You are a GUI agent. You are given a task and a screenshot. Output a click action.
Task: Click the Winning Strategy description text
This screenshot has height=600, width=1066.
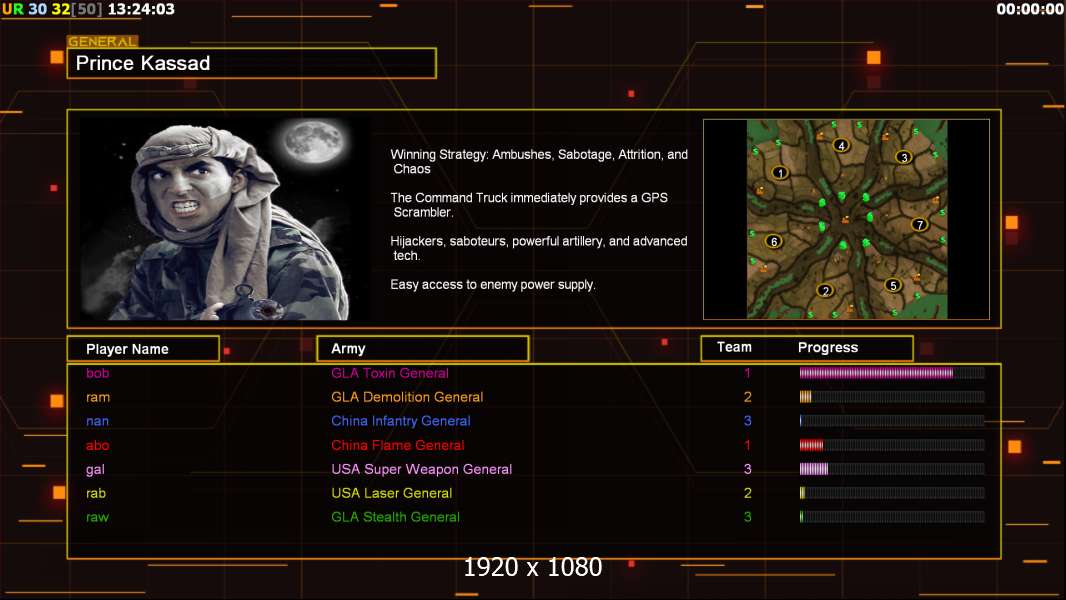pos(539,162)
